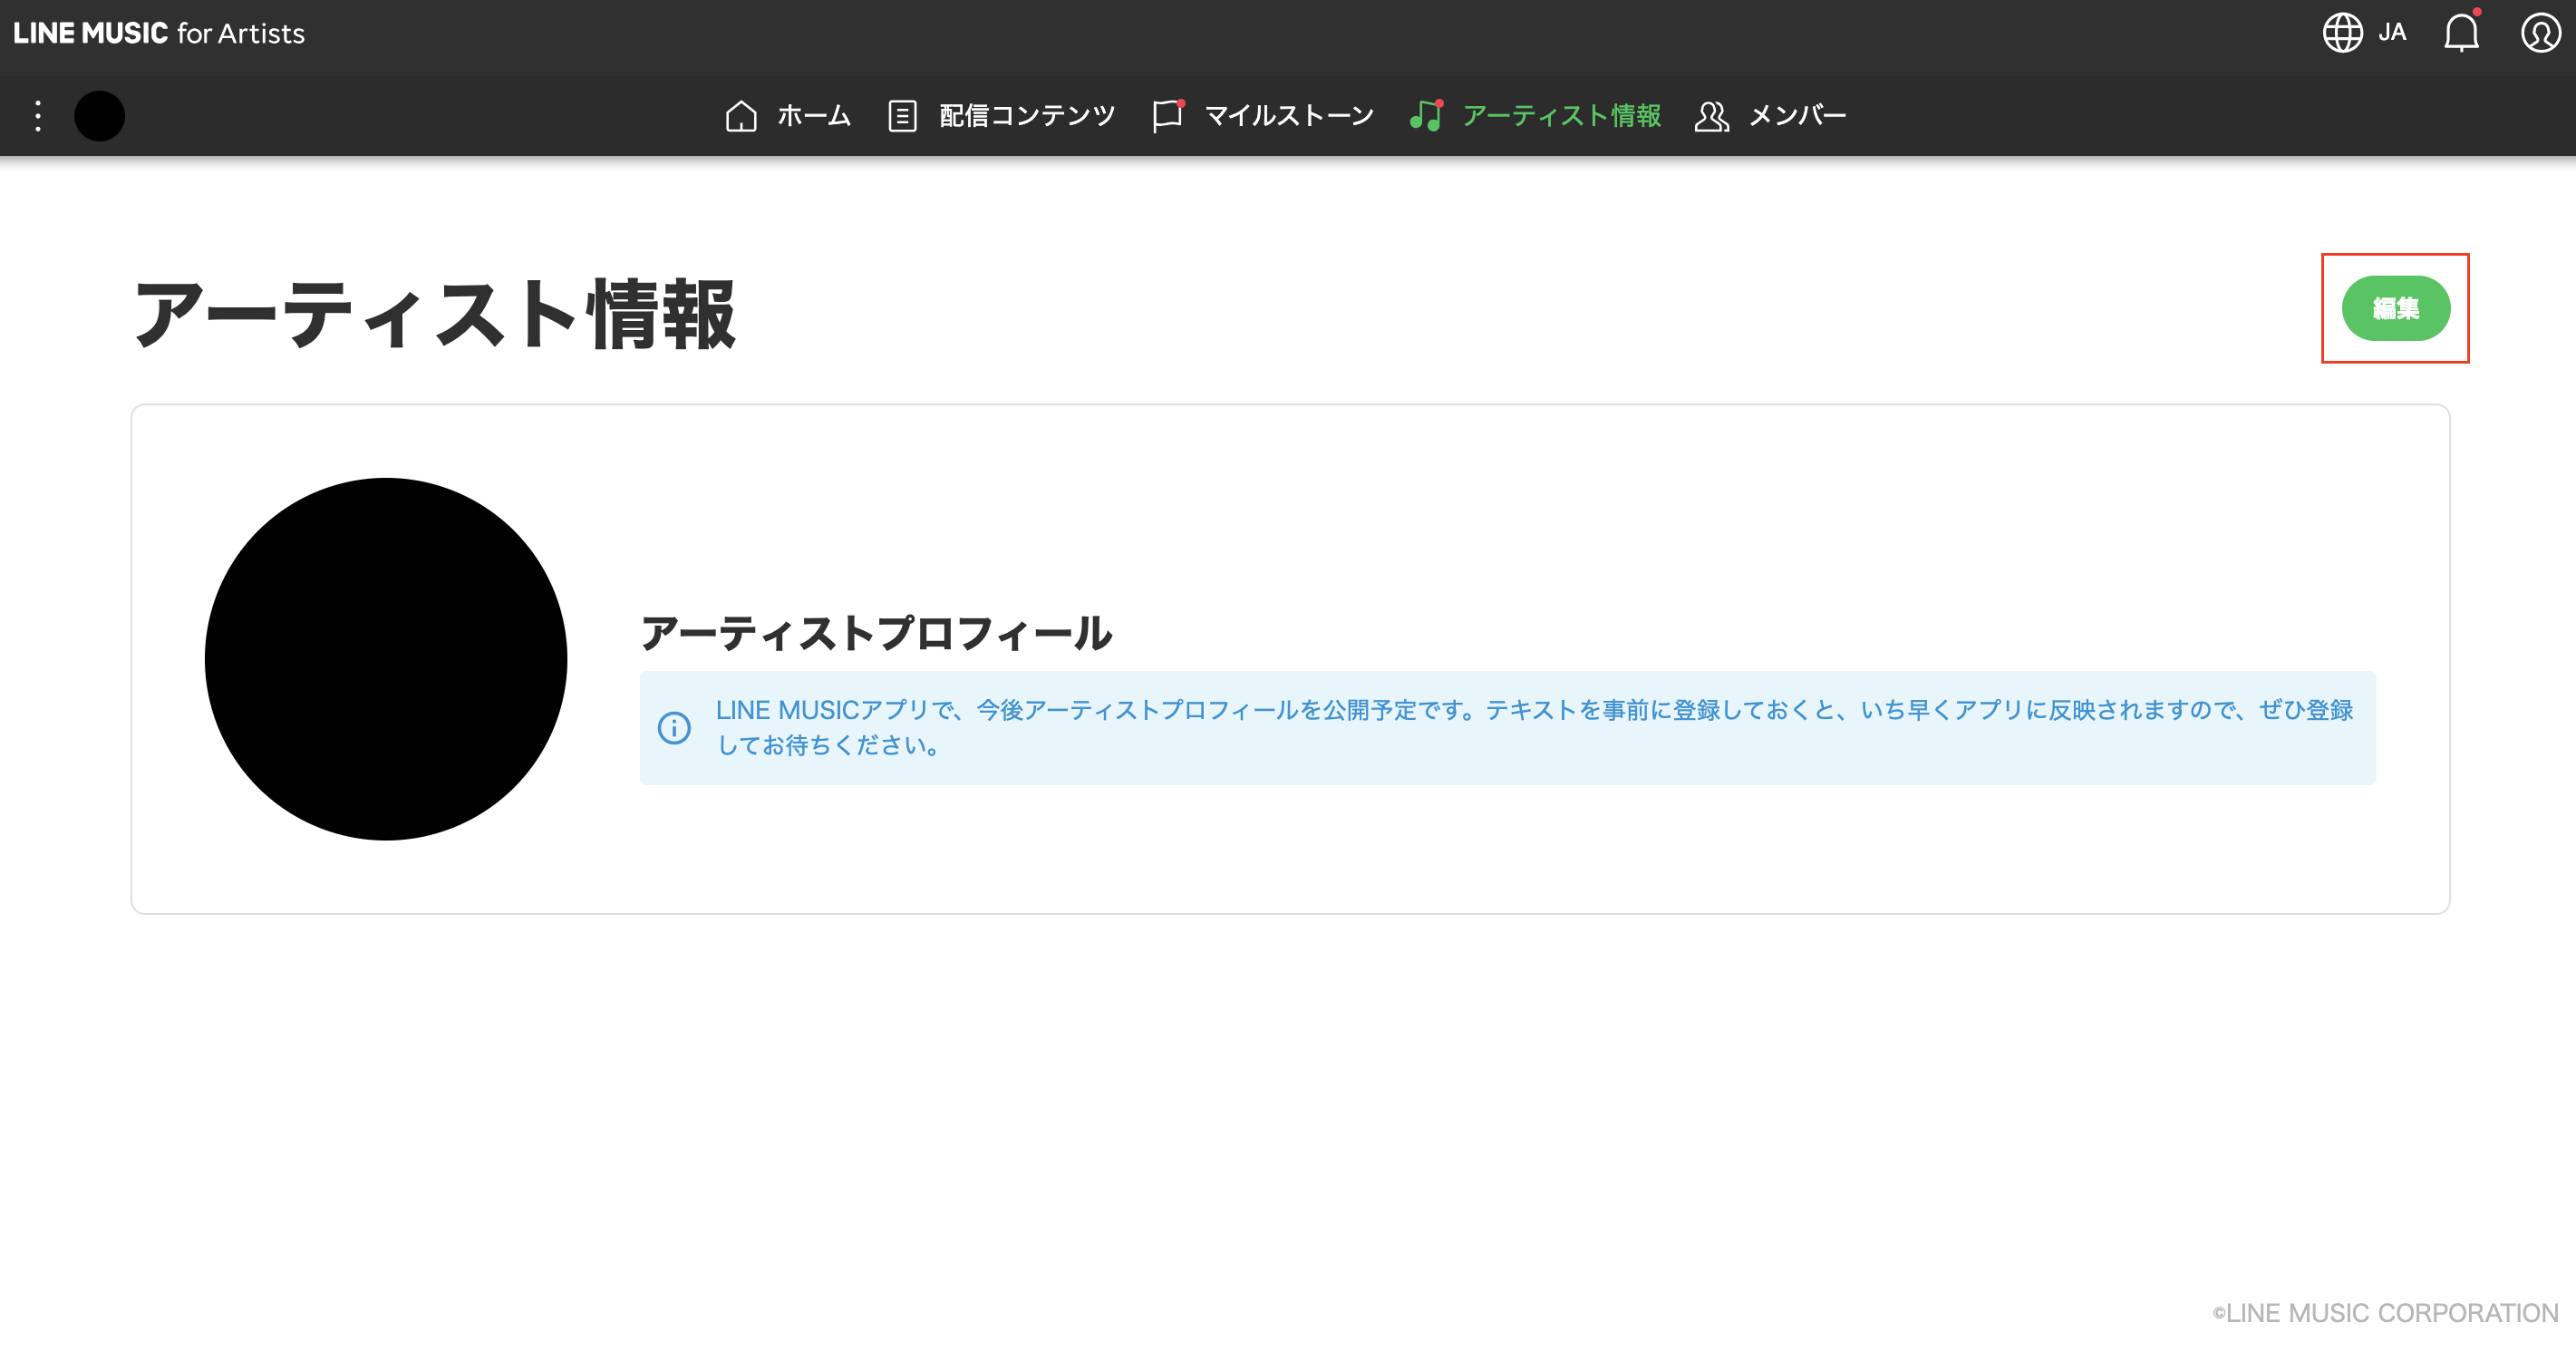Screen dimensions: 2576x1351
Task: Open the 配信コンテンツ tab
Action: [x=1001, y=116]
